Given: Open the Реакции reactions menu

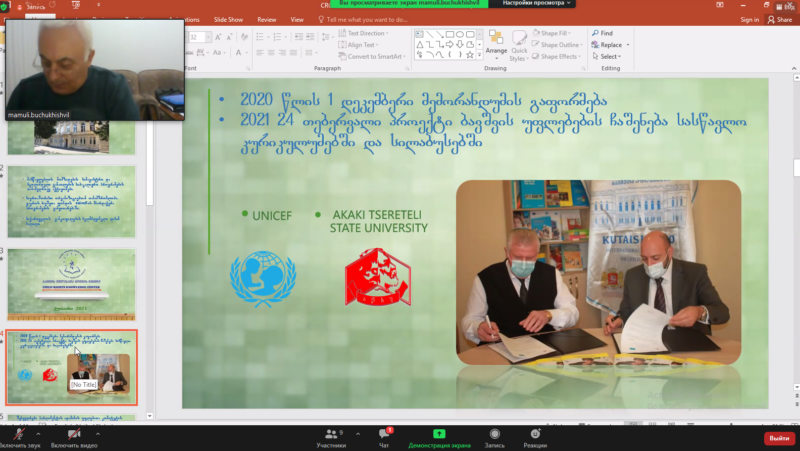Looking at the screenshot, I should [535, 438].
